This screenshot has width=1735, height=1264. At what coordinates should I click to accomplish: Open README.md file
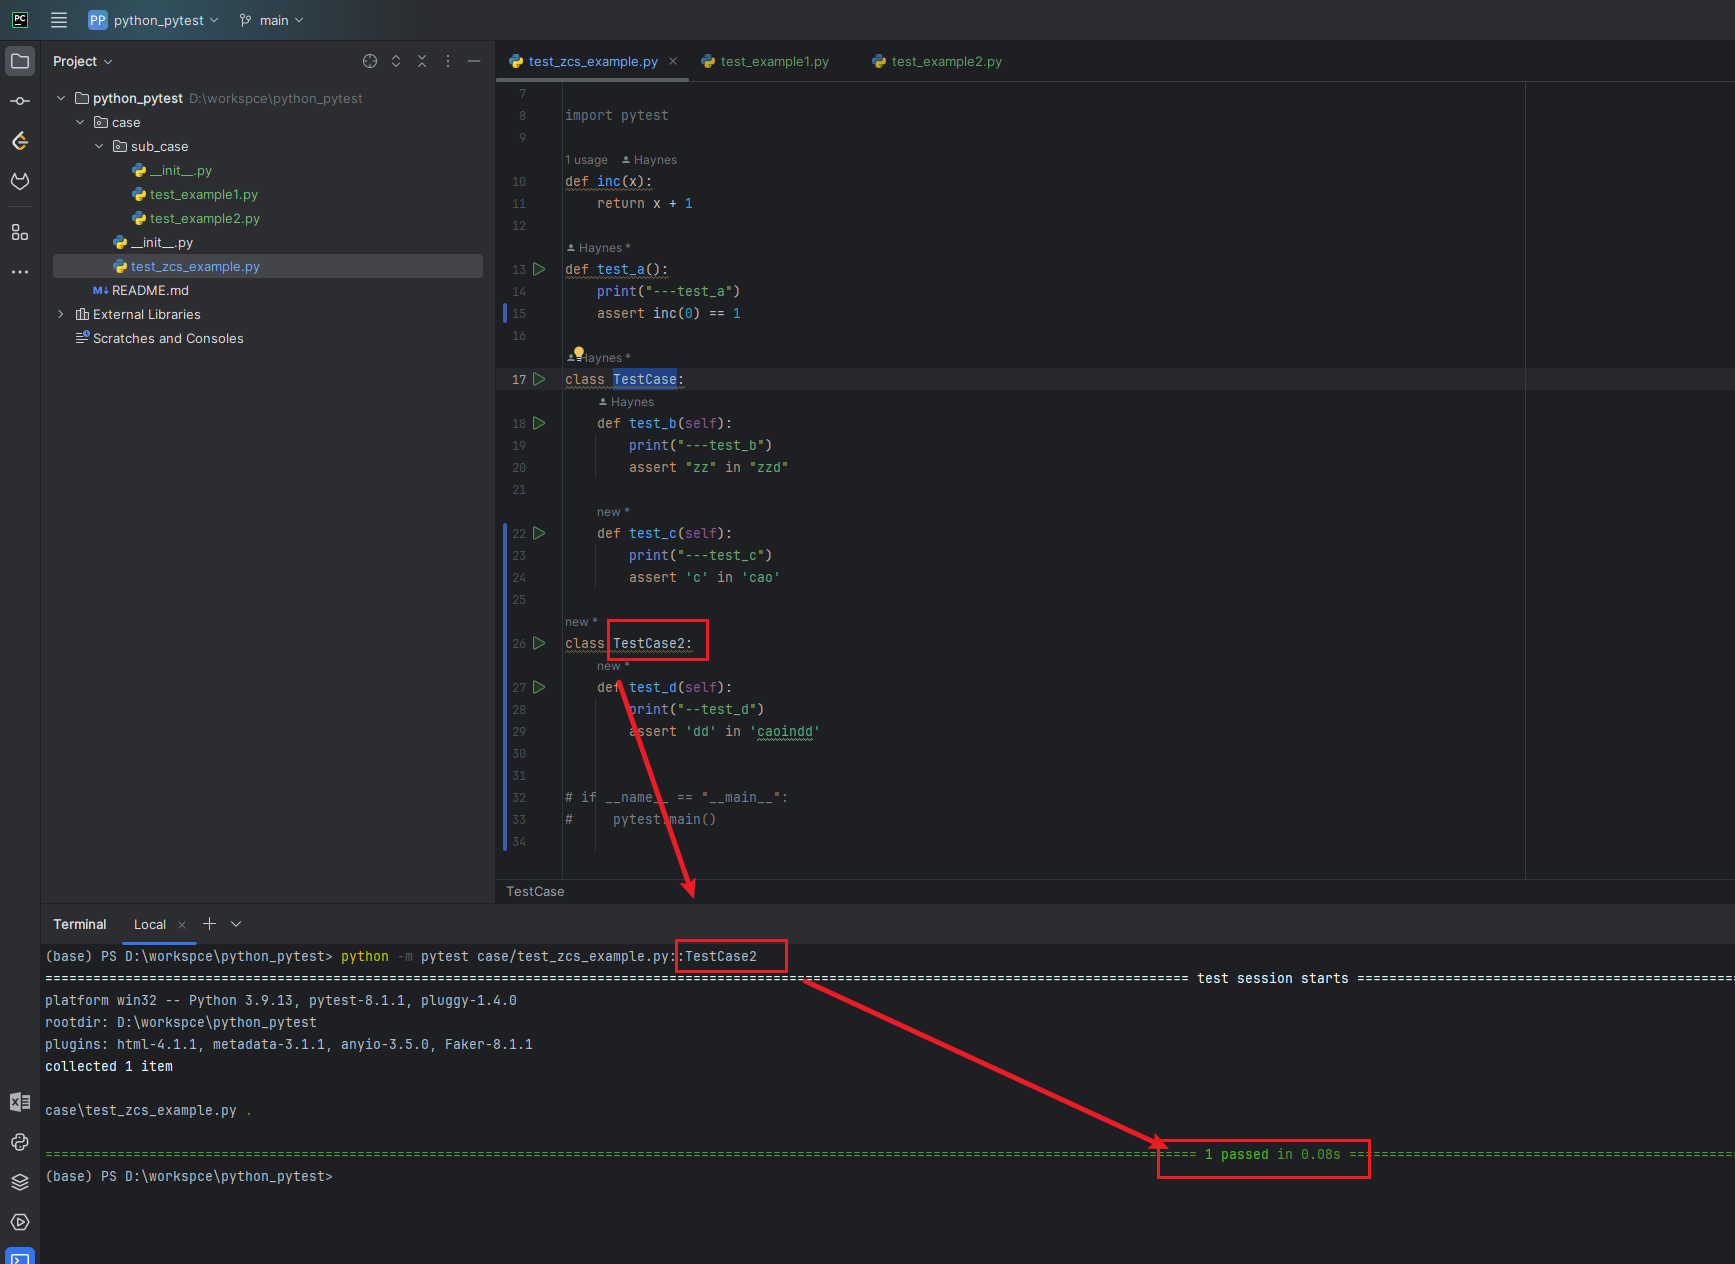pyautogui.click(x=150, y=290)
